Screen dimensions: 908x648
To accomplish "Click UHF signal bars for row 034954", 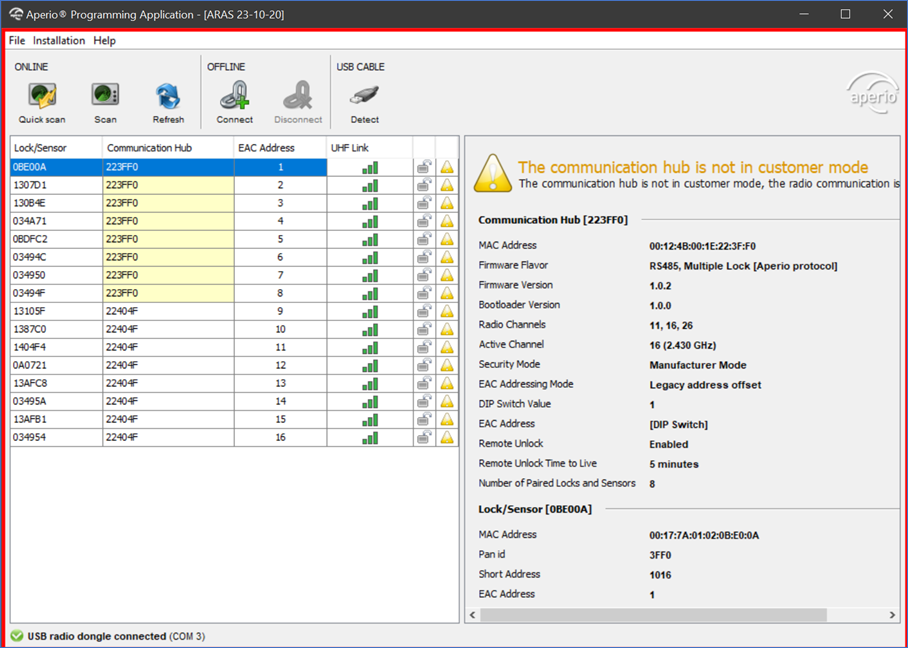I will pyautogui.click(x=370, y=437).
